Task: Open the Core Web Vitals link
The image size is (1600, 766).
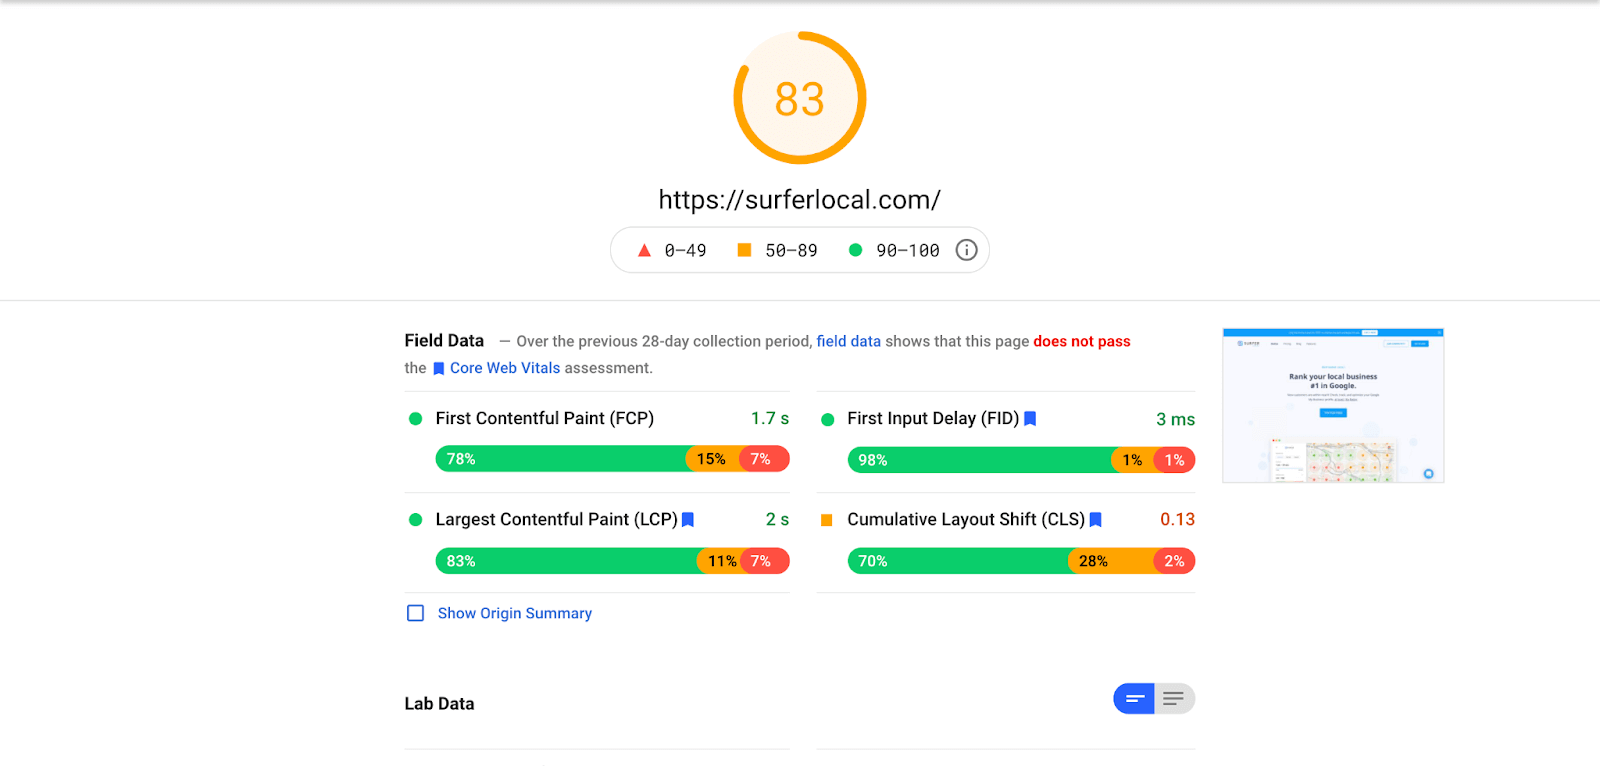Action: tap(504, 368)
